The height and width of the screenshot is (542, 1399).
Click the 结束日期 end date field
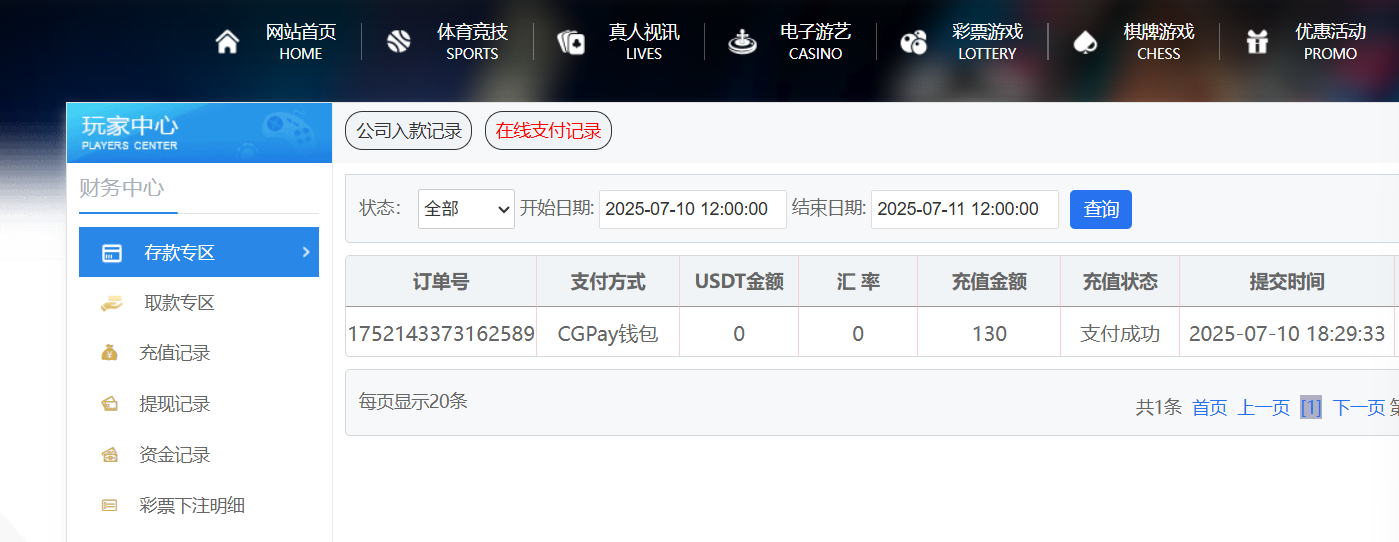tap(964, 209)
